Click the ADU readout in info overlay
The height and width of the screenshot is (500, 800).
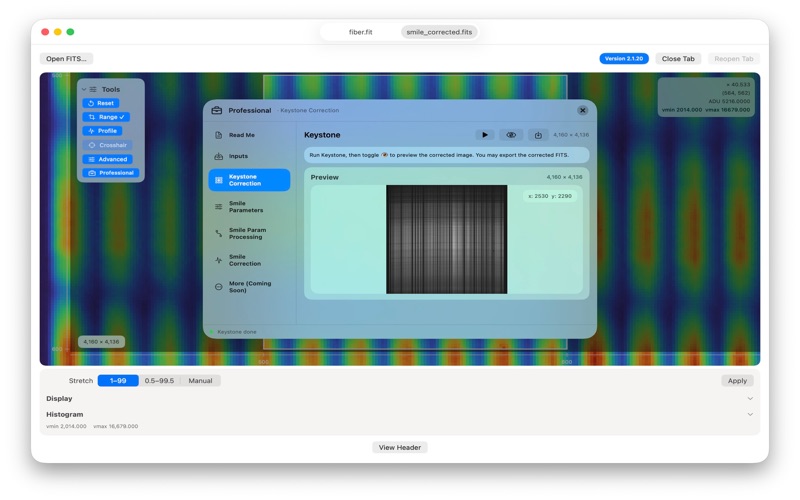729,101
